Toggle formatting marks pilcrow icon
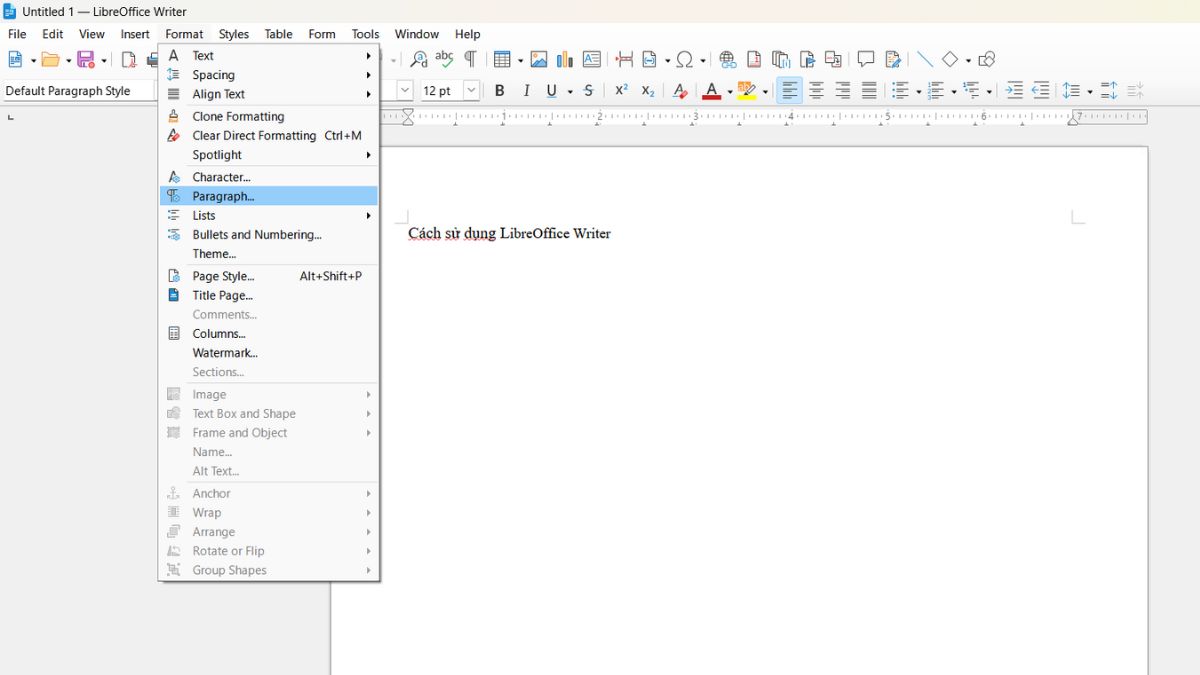Screen dimensions: 1200x675 pos(470,59)
